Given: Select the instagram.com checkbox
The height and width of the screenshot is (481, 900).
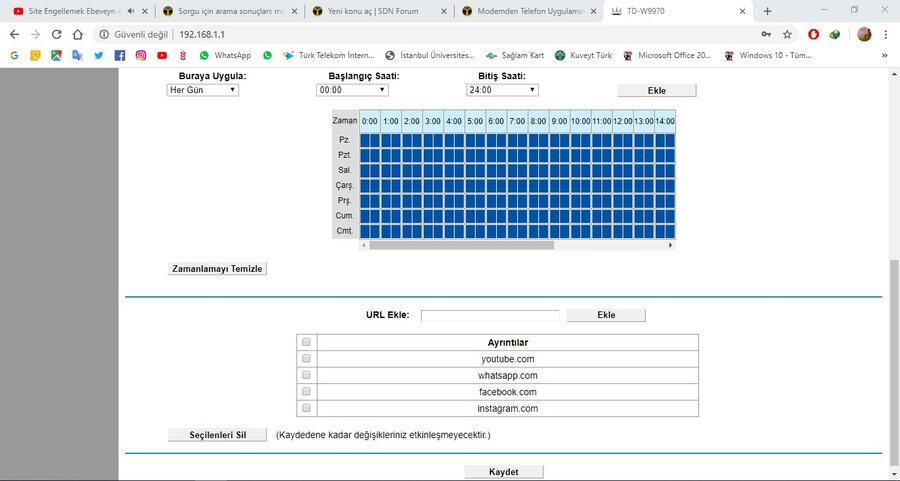Looking at the screenshot, I should (x=306, y=408).
